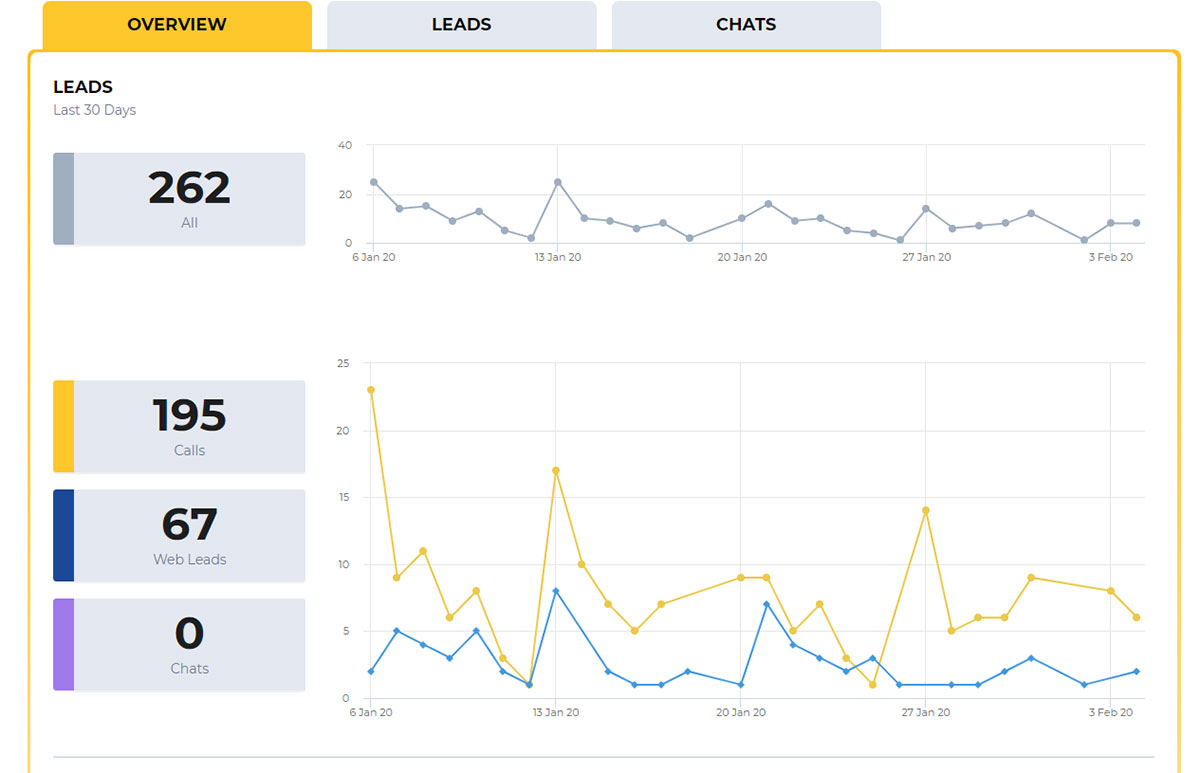
Task: Open the CHATS tab
Action: [745, 24]
